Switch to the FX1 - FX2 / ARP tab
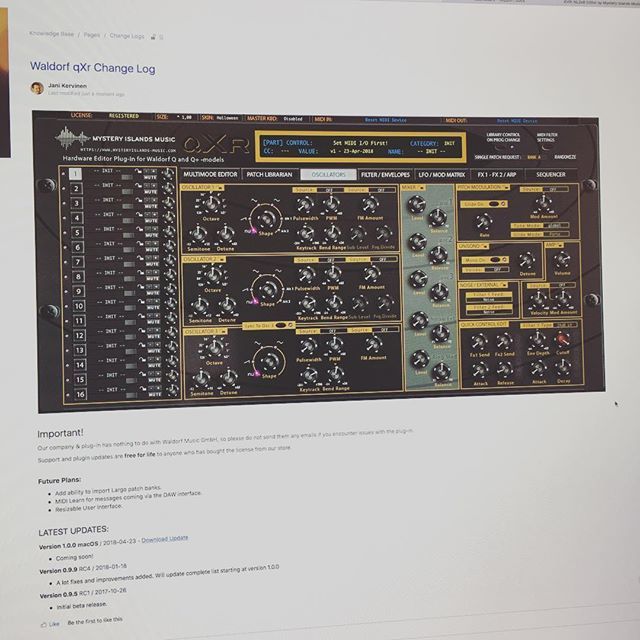The image size is (640, 640). 497,175
